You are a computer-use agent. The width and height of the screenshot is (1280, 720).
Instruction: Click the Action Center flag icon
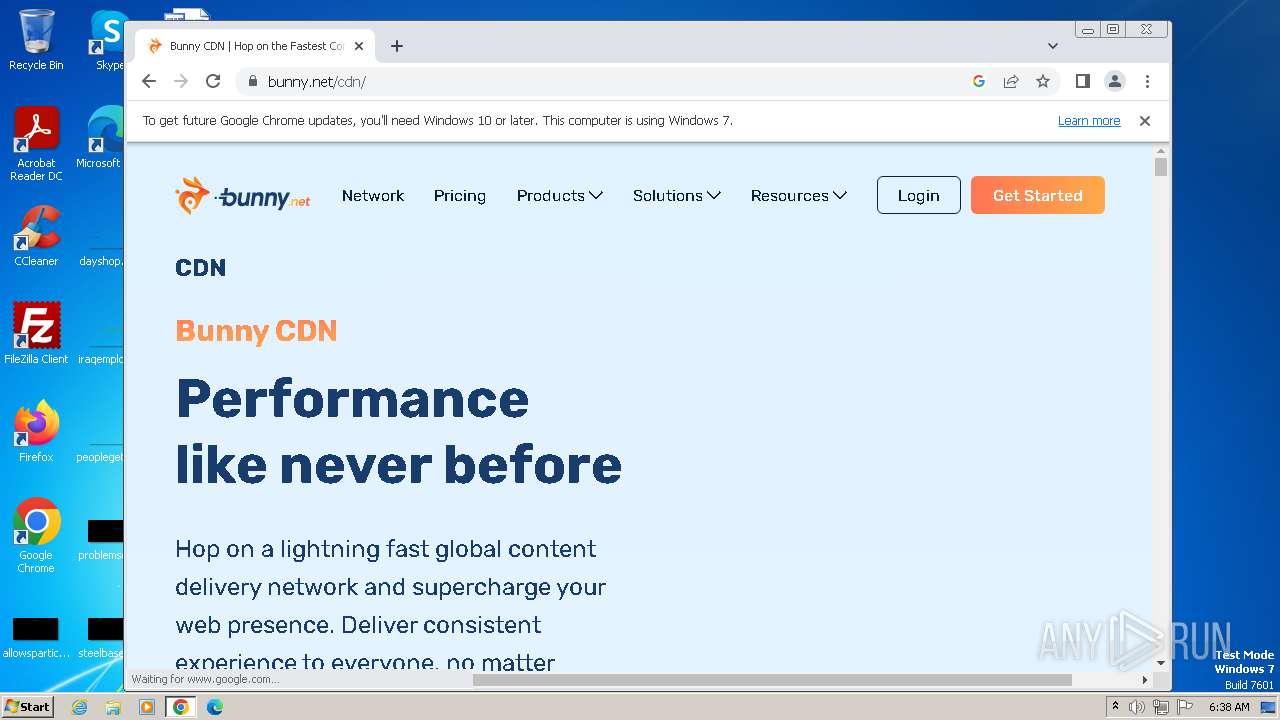point(1185,707)
